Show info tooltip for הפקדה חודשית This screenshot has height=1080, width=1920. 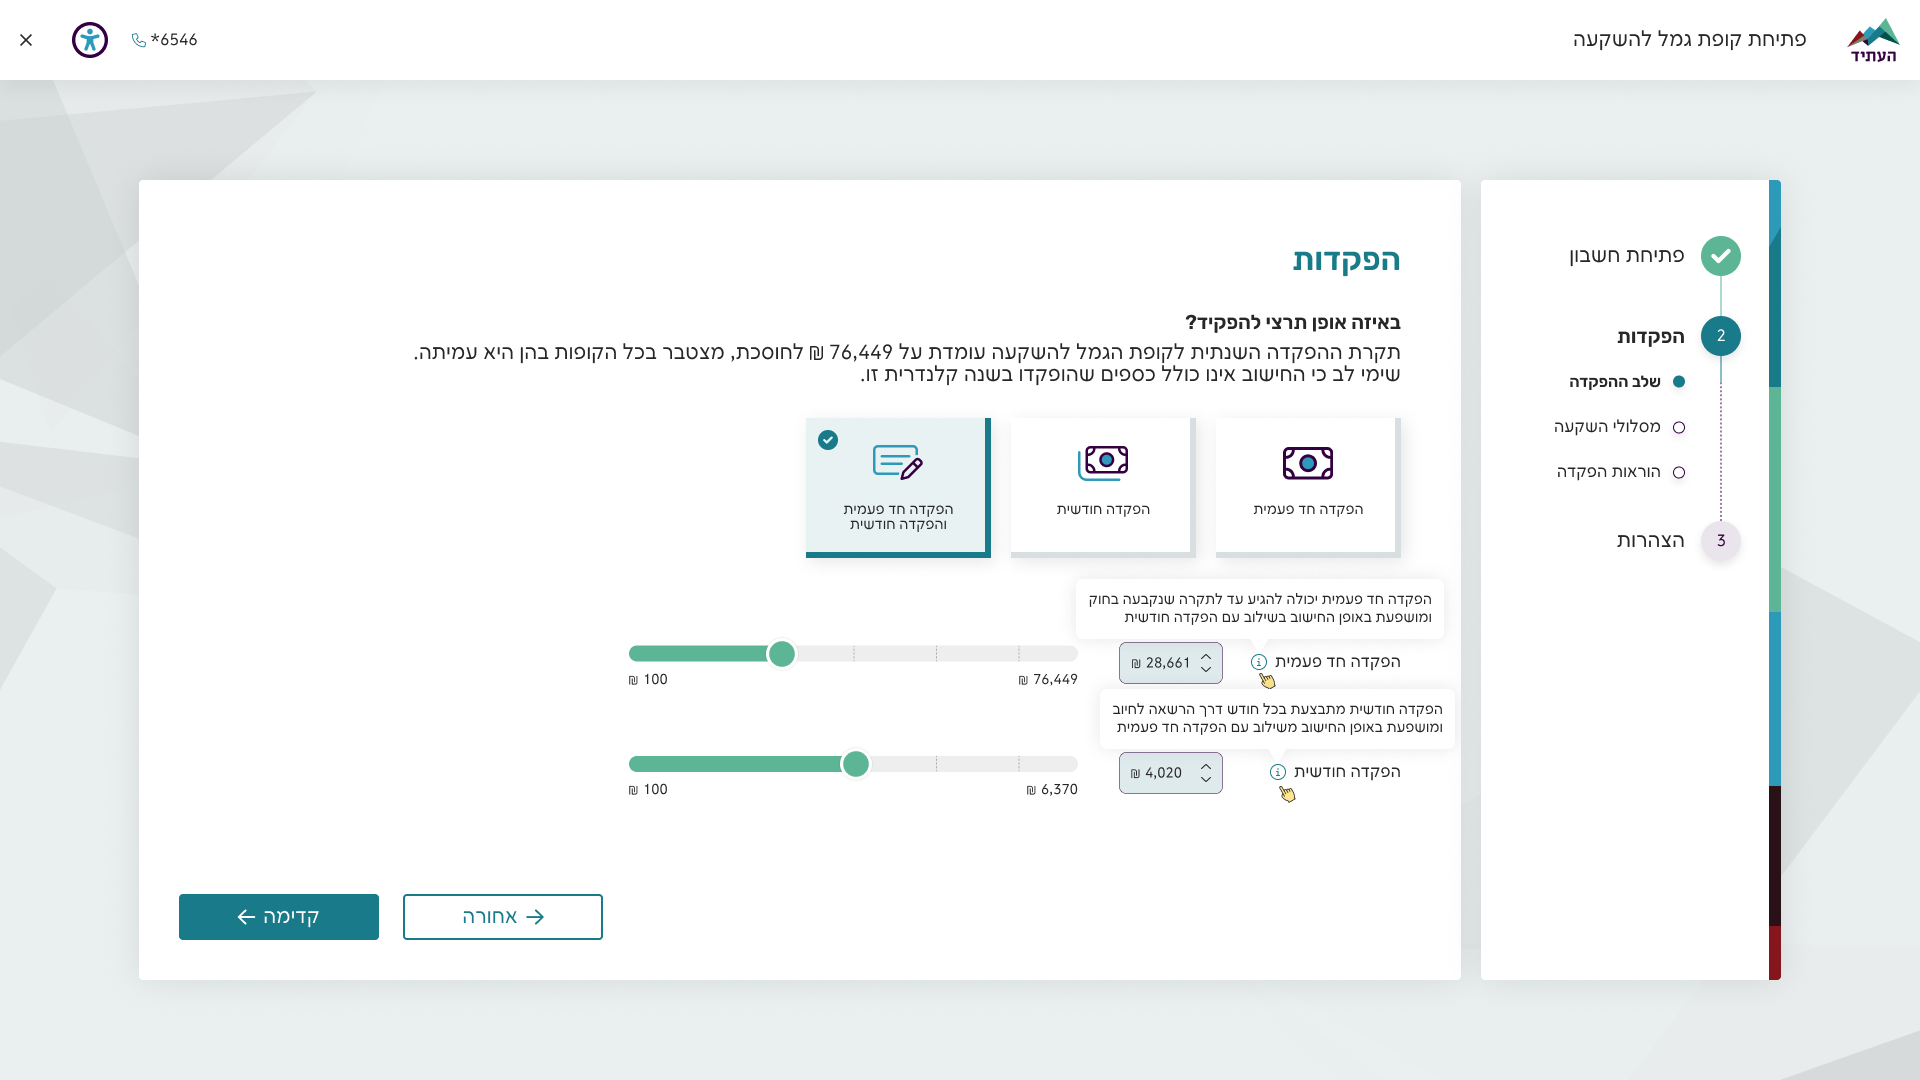tap(1278, 772)
